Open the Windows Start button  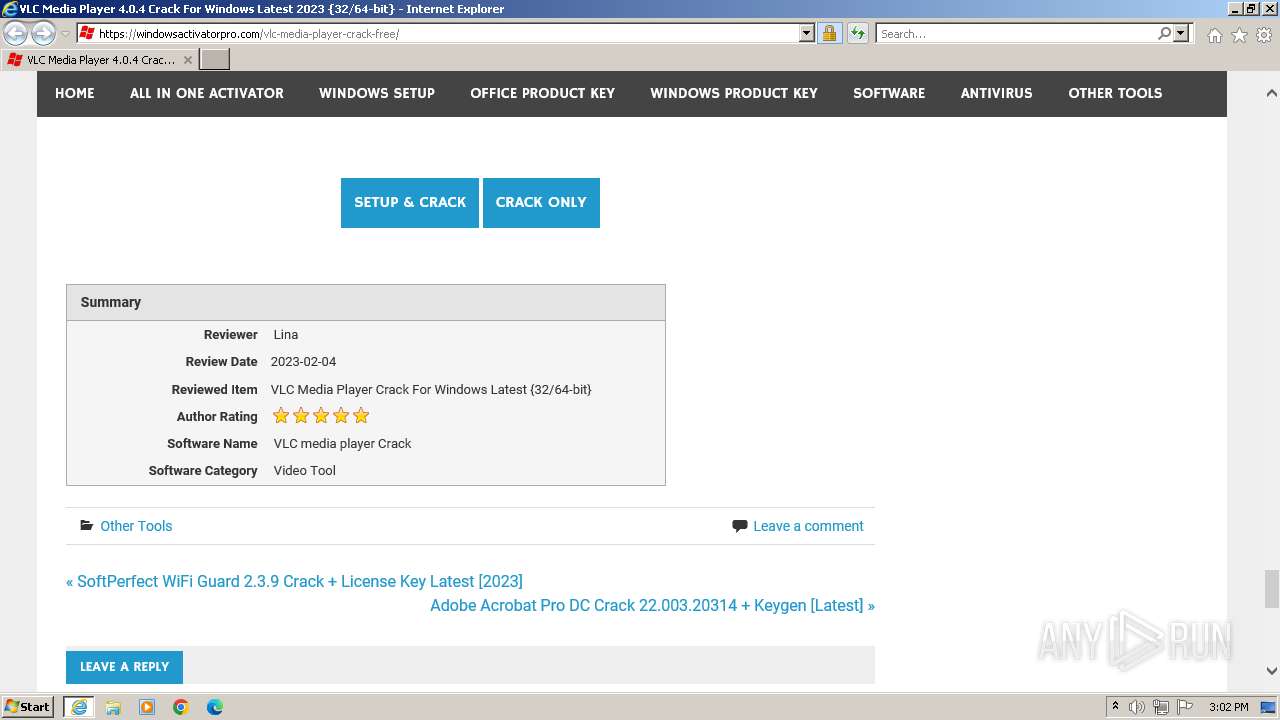(x=28, y=707)
